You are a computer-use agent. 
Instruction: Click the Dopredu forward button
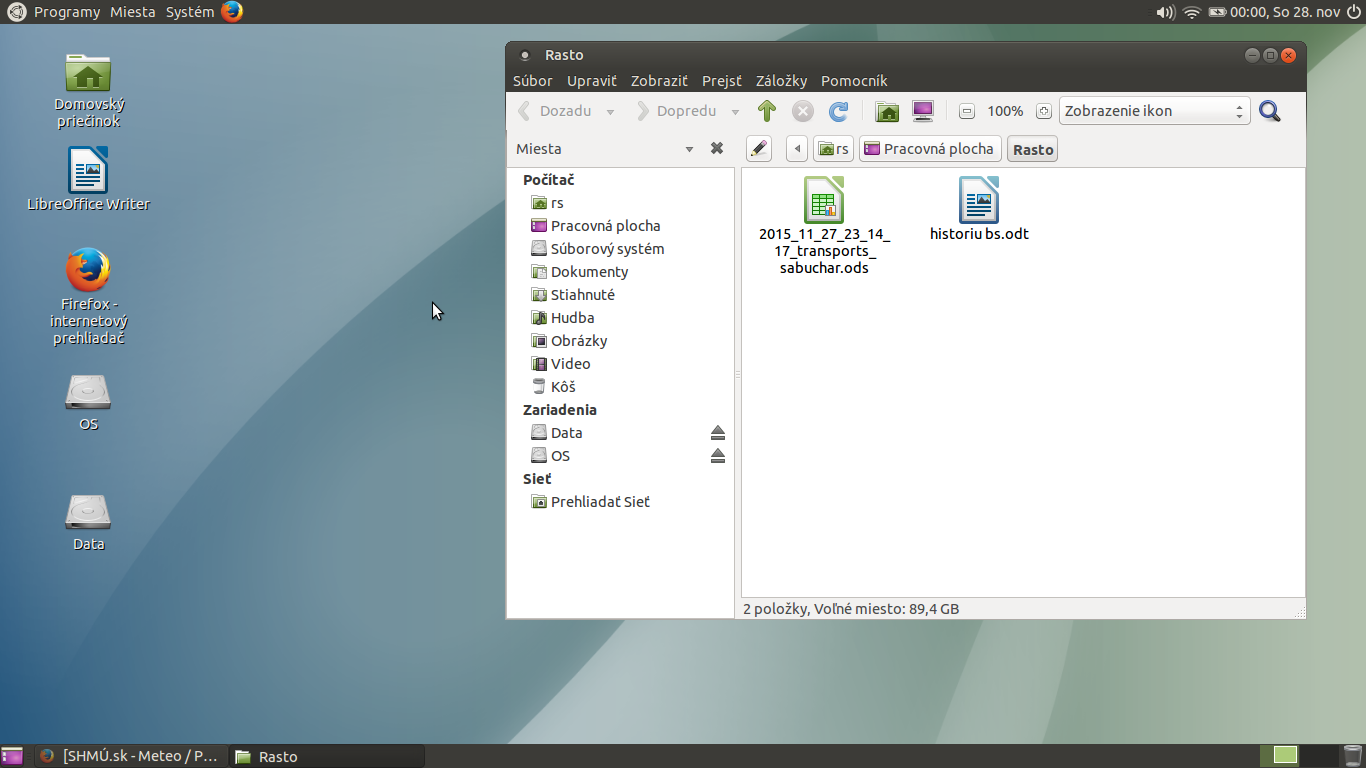click(677, 111)
